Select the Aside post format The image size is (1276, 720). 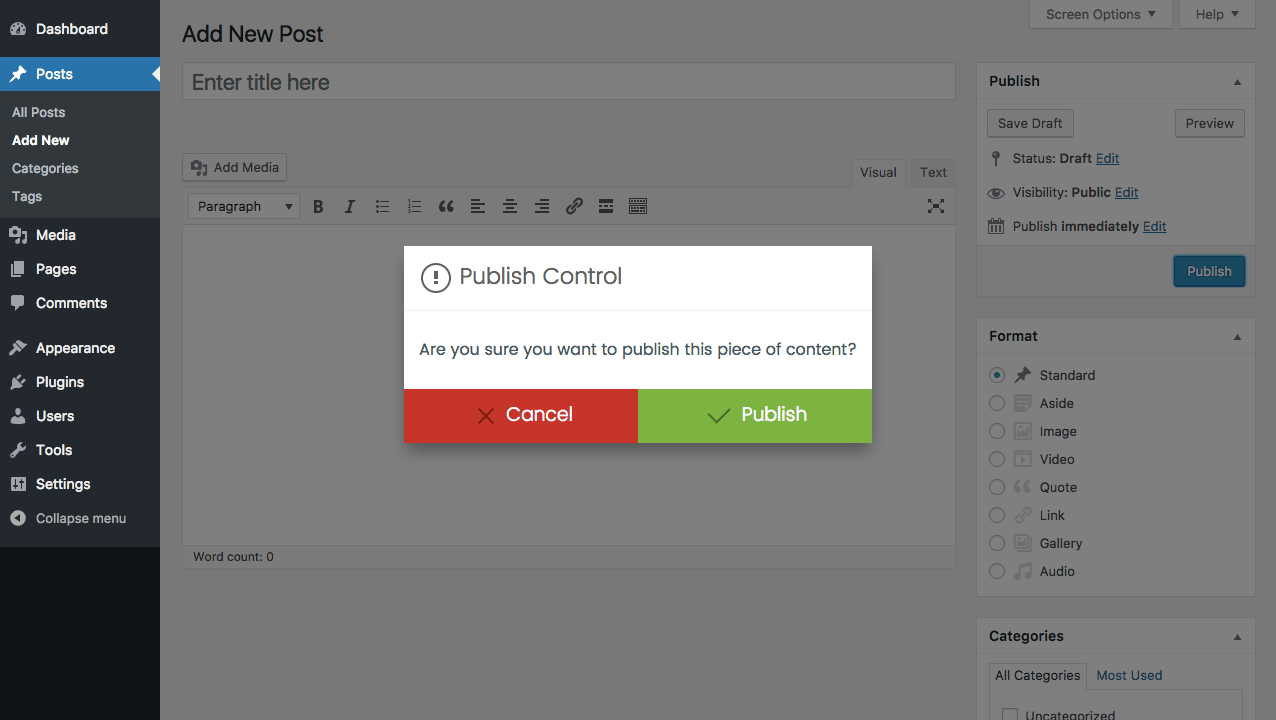997,403
